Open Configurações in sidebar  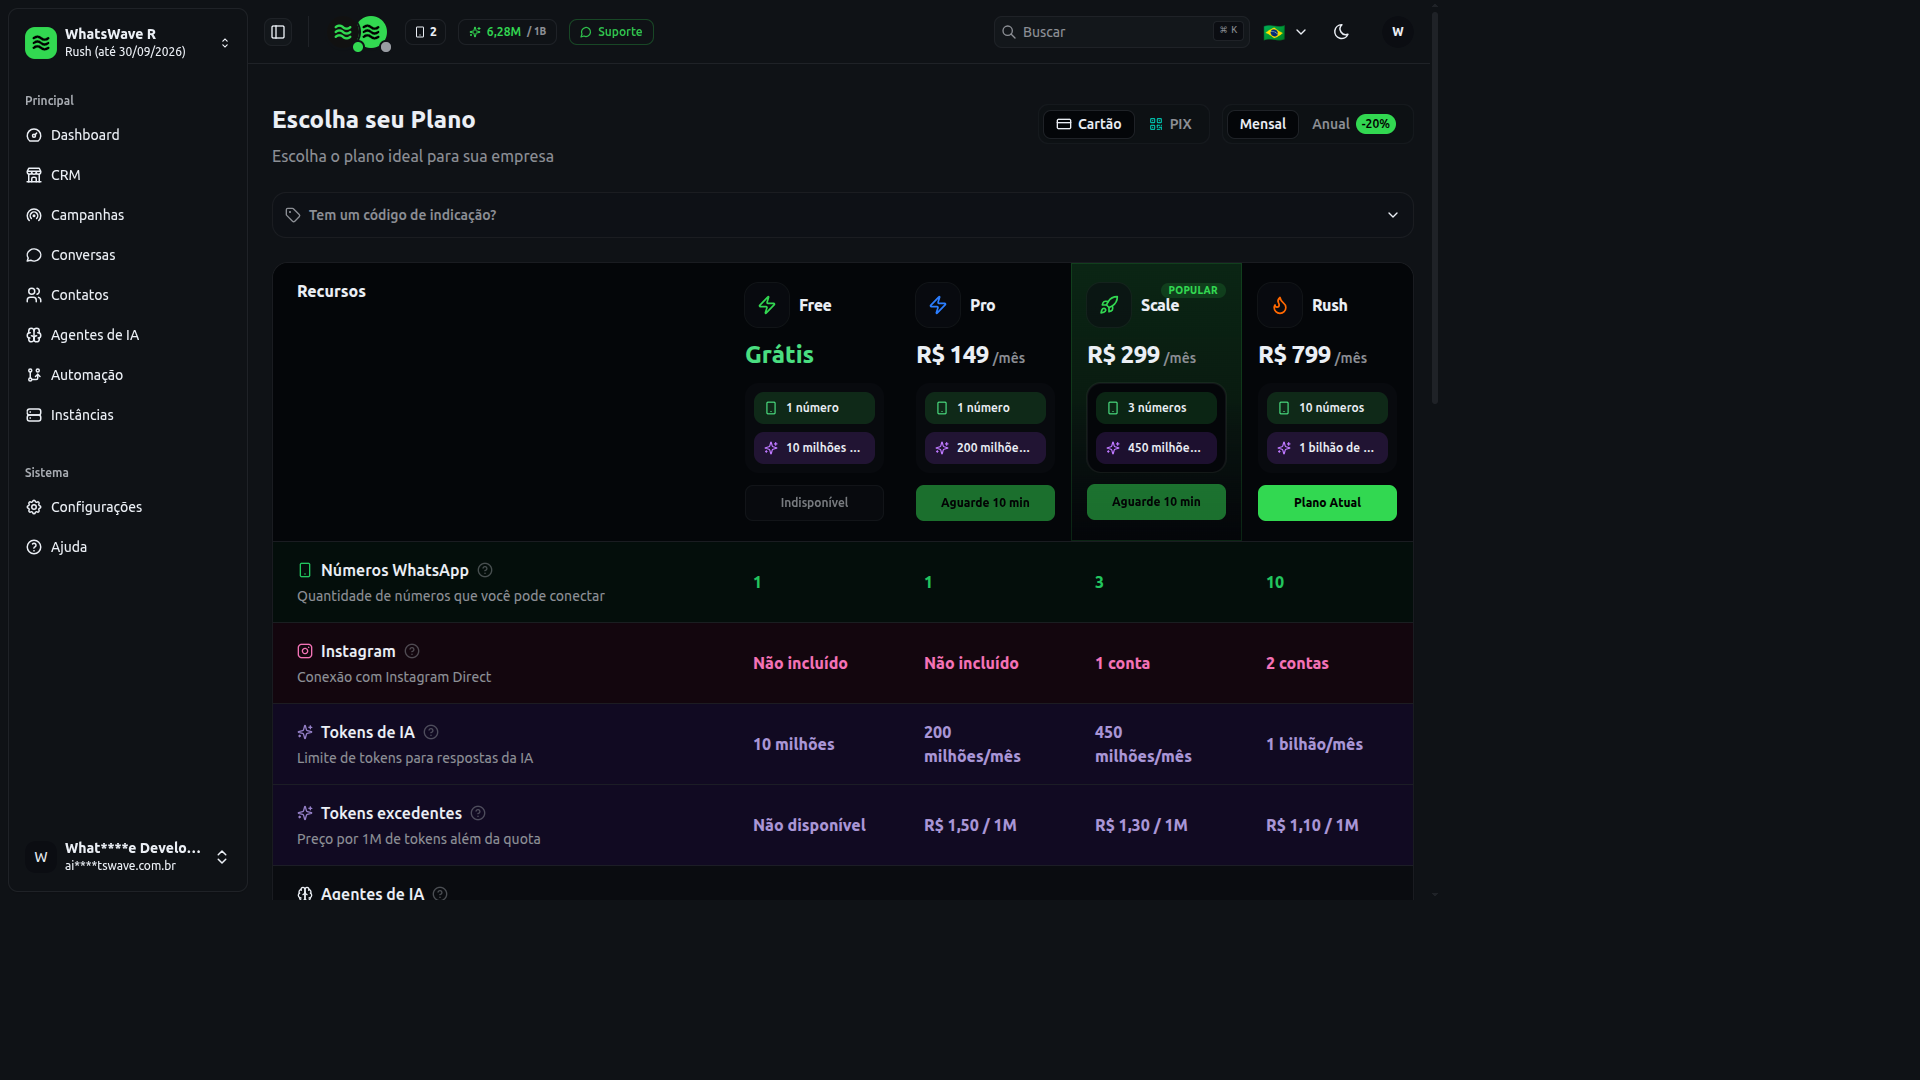128,507
